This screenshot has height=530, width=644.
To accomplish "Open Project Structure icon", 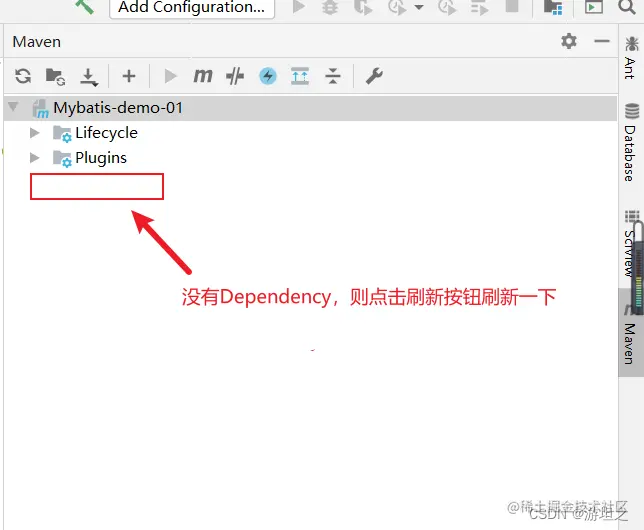I will click(x=553, y=7).
